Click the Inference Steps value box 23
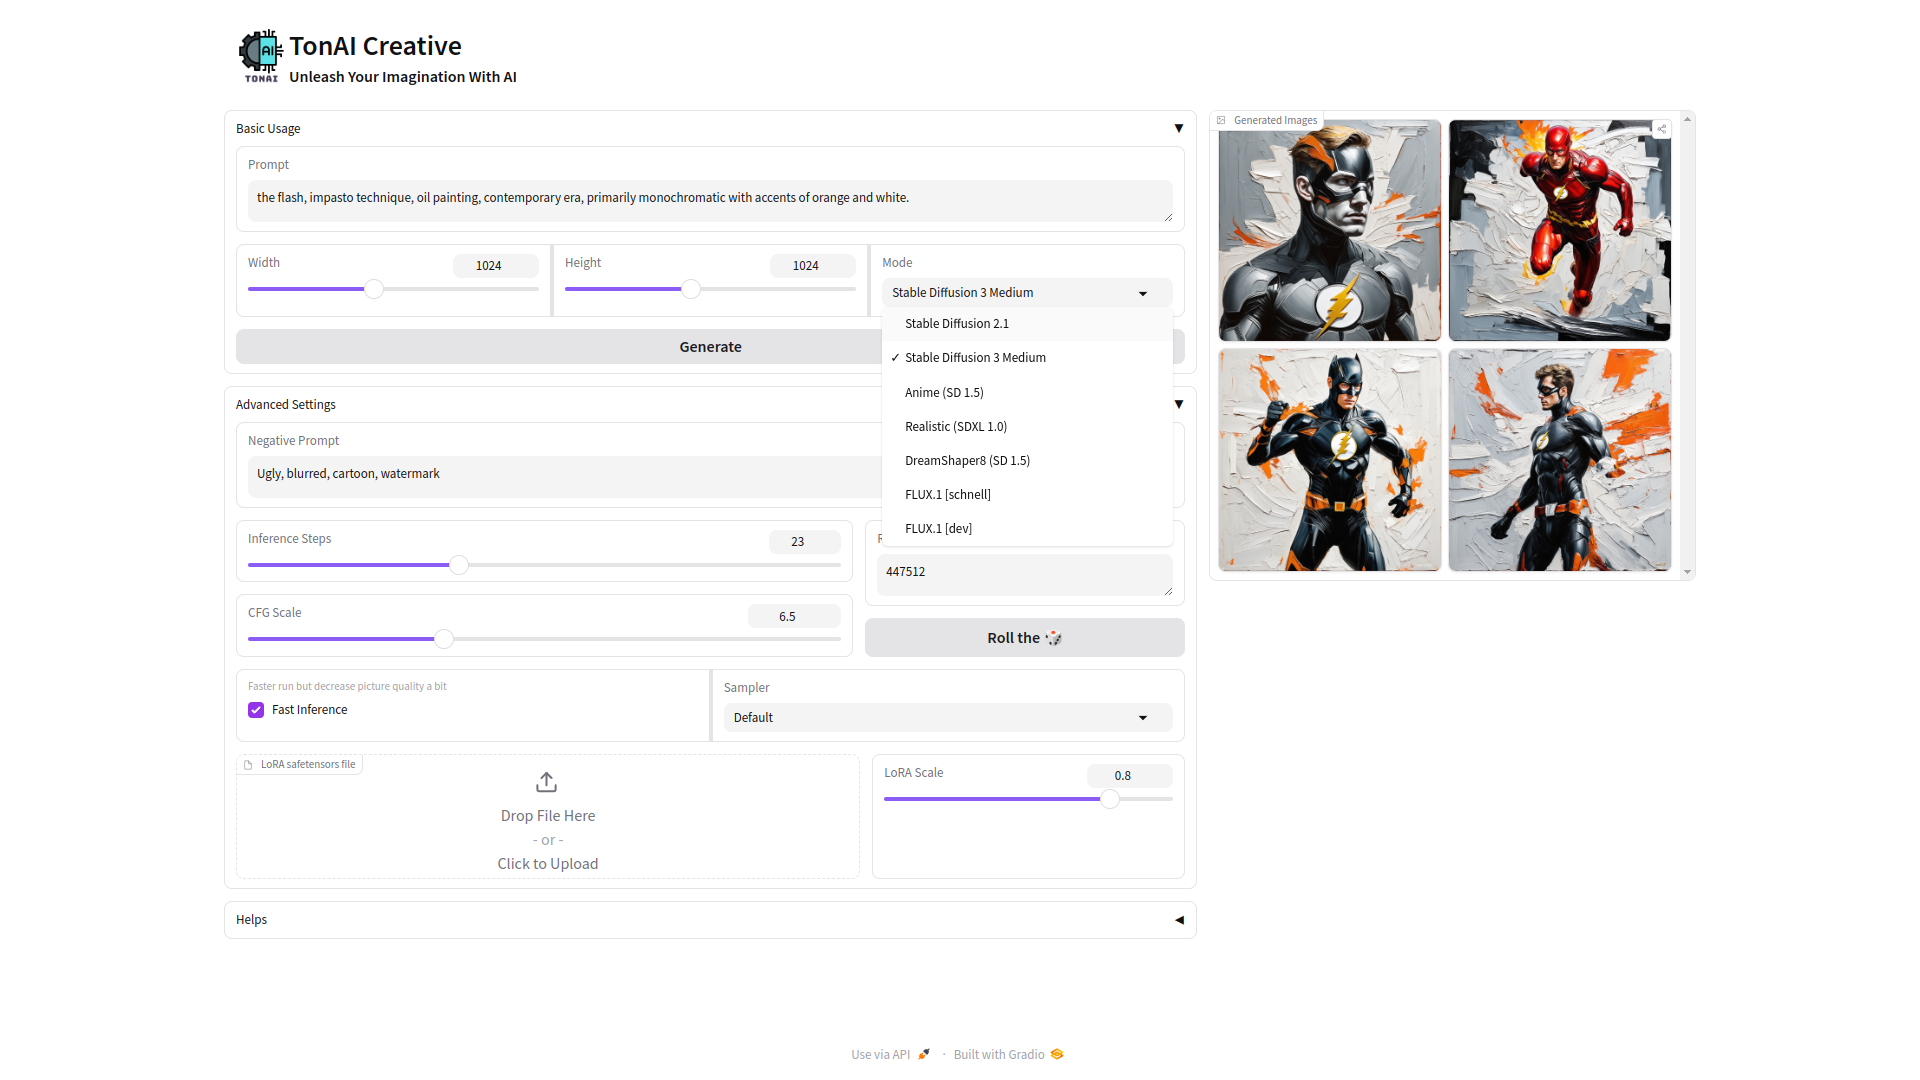1920x1080 pixels. pyautogui.click(x=805, y=542)
